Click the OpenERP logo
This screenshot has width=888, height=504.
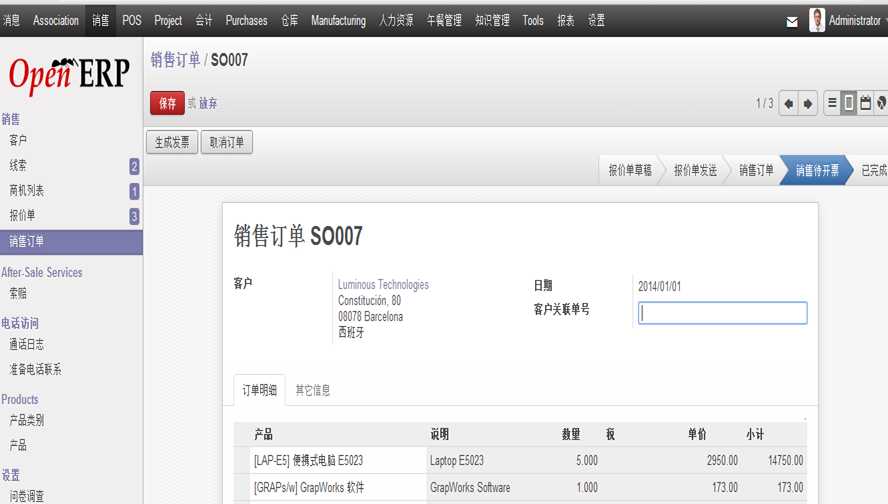(x=69, y=74)
